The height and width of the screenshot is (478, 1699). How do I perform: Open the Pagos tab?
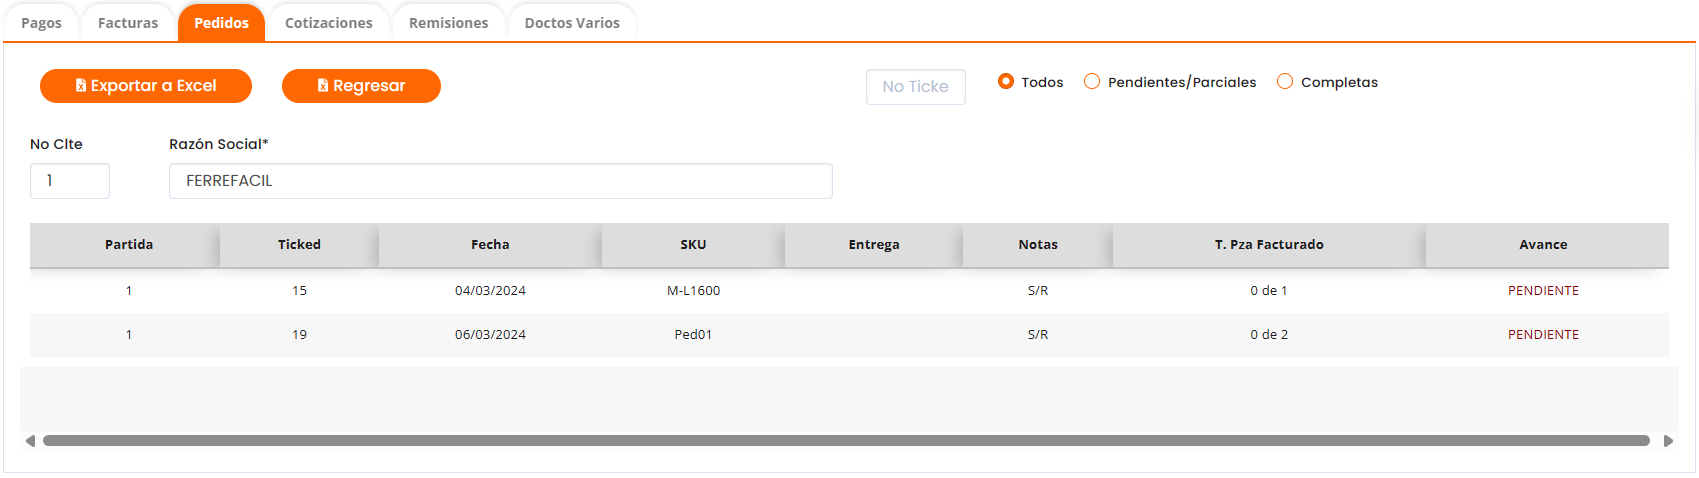click(x=41, y=23)
